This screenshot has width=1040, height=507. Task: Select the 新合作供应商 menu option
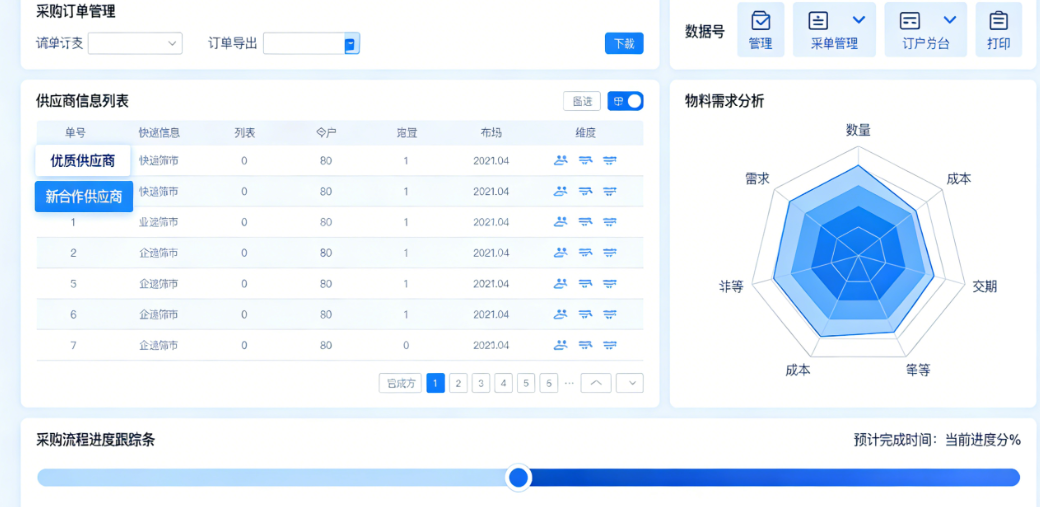pyautogui.click(x=84, y=196)
